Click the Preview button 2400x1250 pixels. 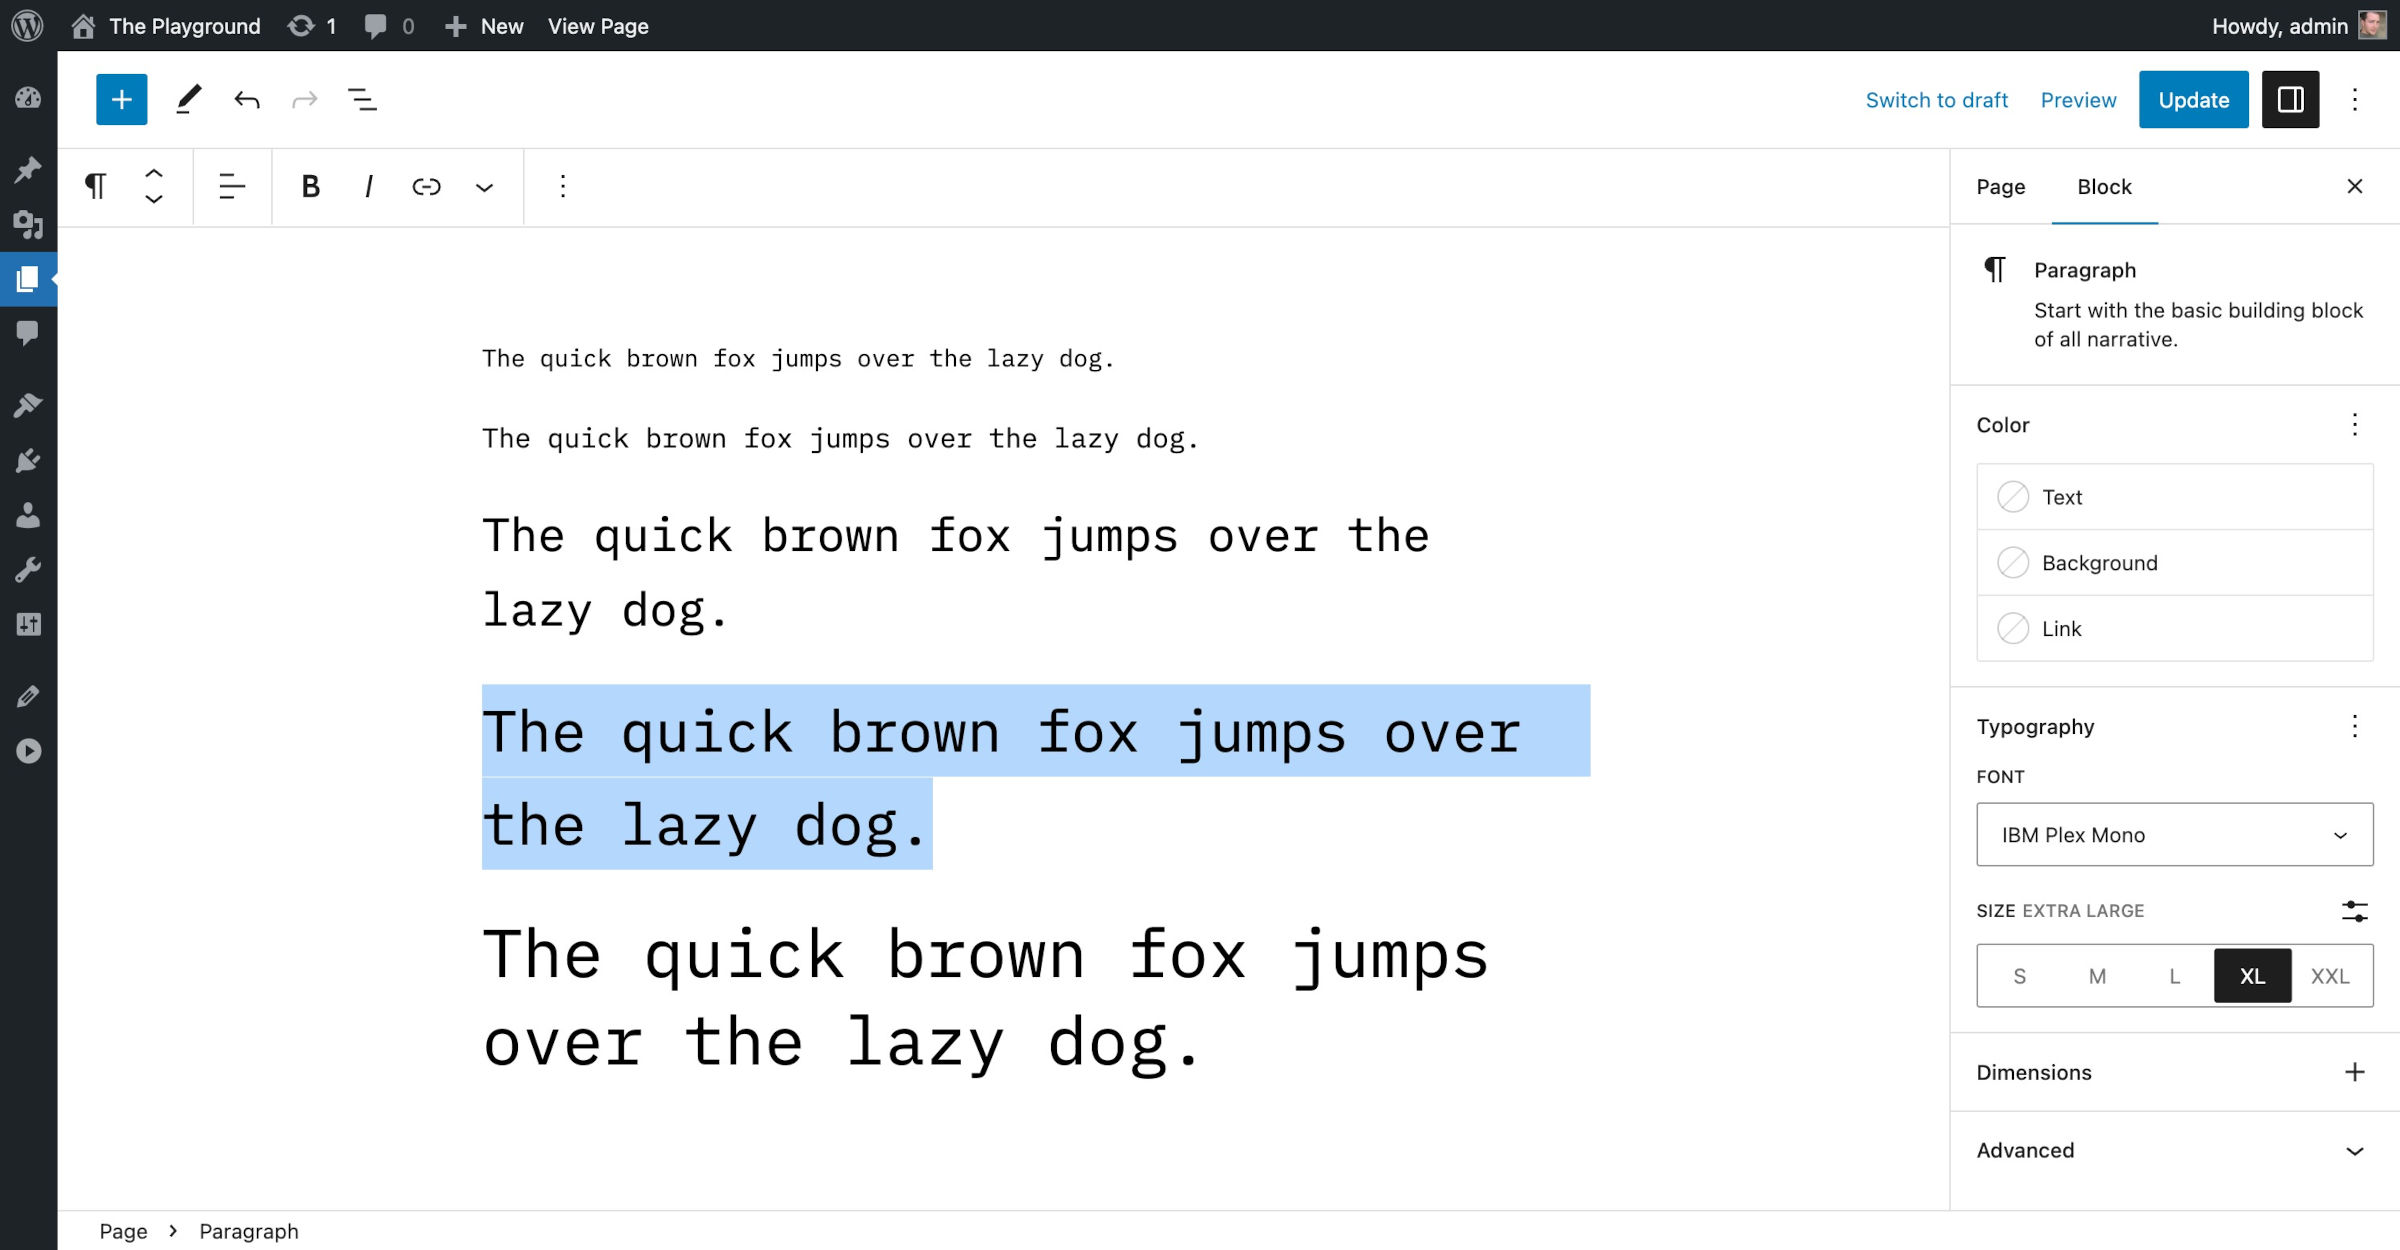tap(2078, 100)
